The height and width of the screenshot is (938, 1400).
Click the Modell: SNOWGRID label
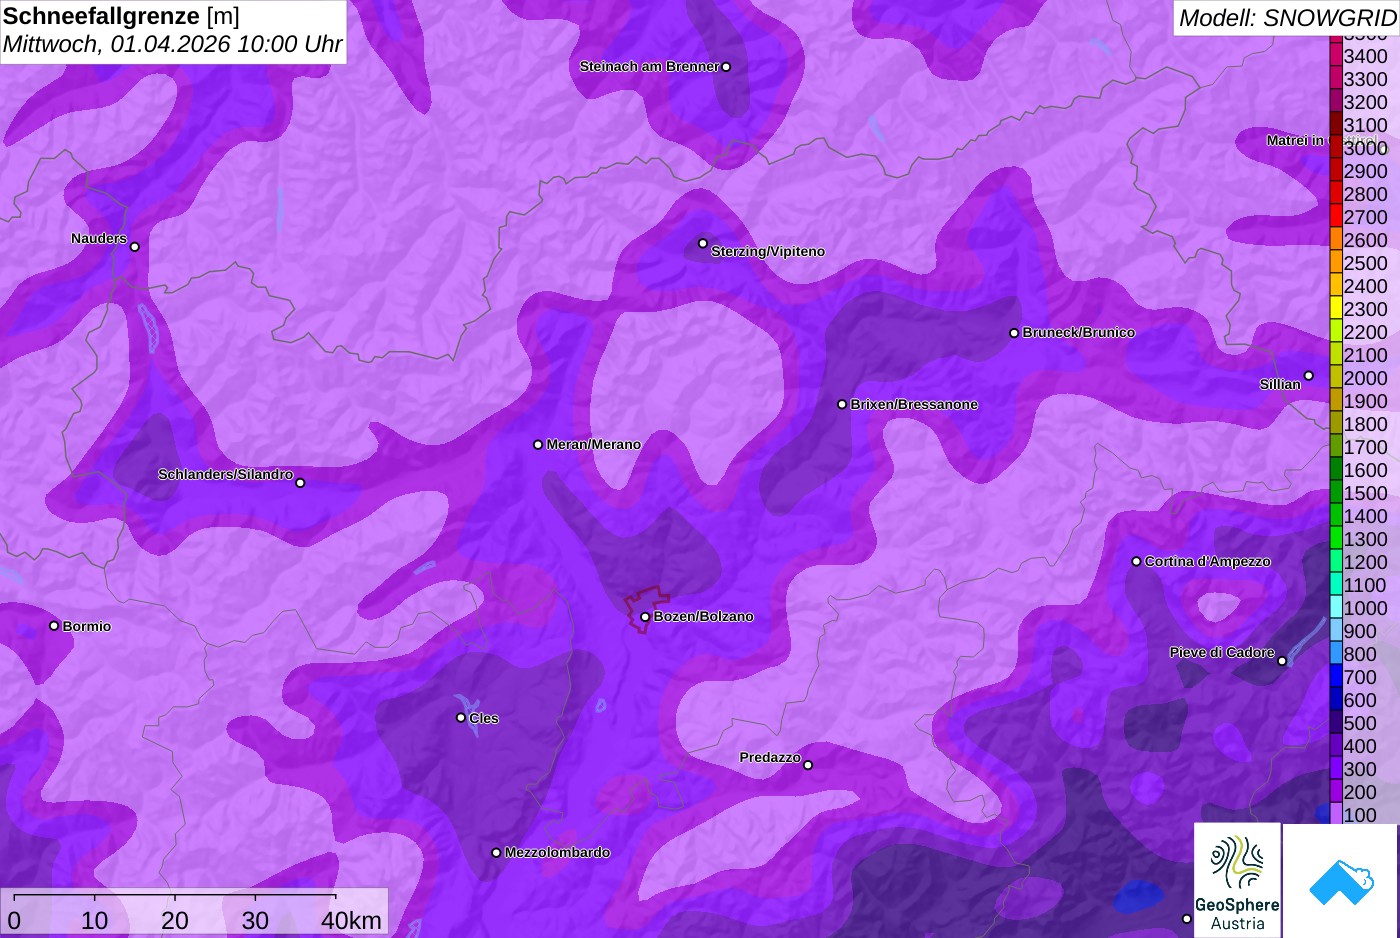[1287, 17]
